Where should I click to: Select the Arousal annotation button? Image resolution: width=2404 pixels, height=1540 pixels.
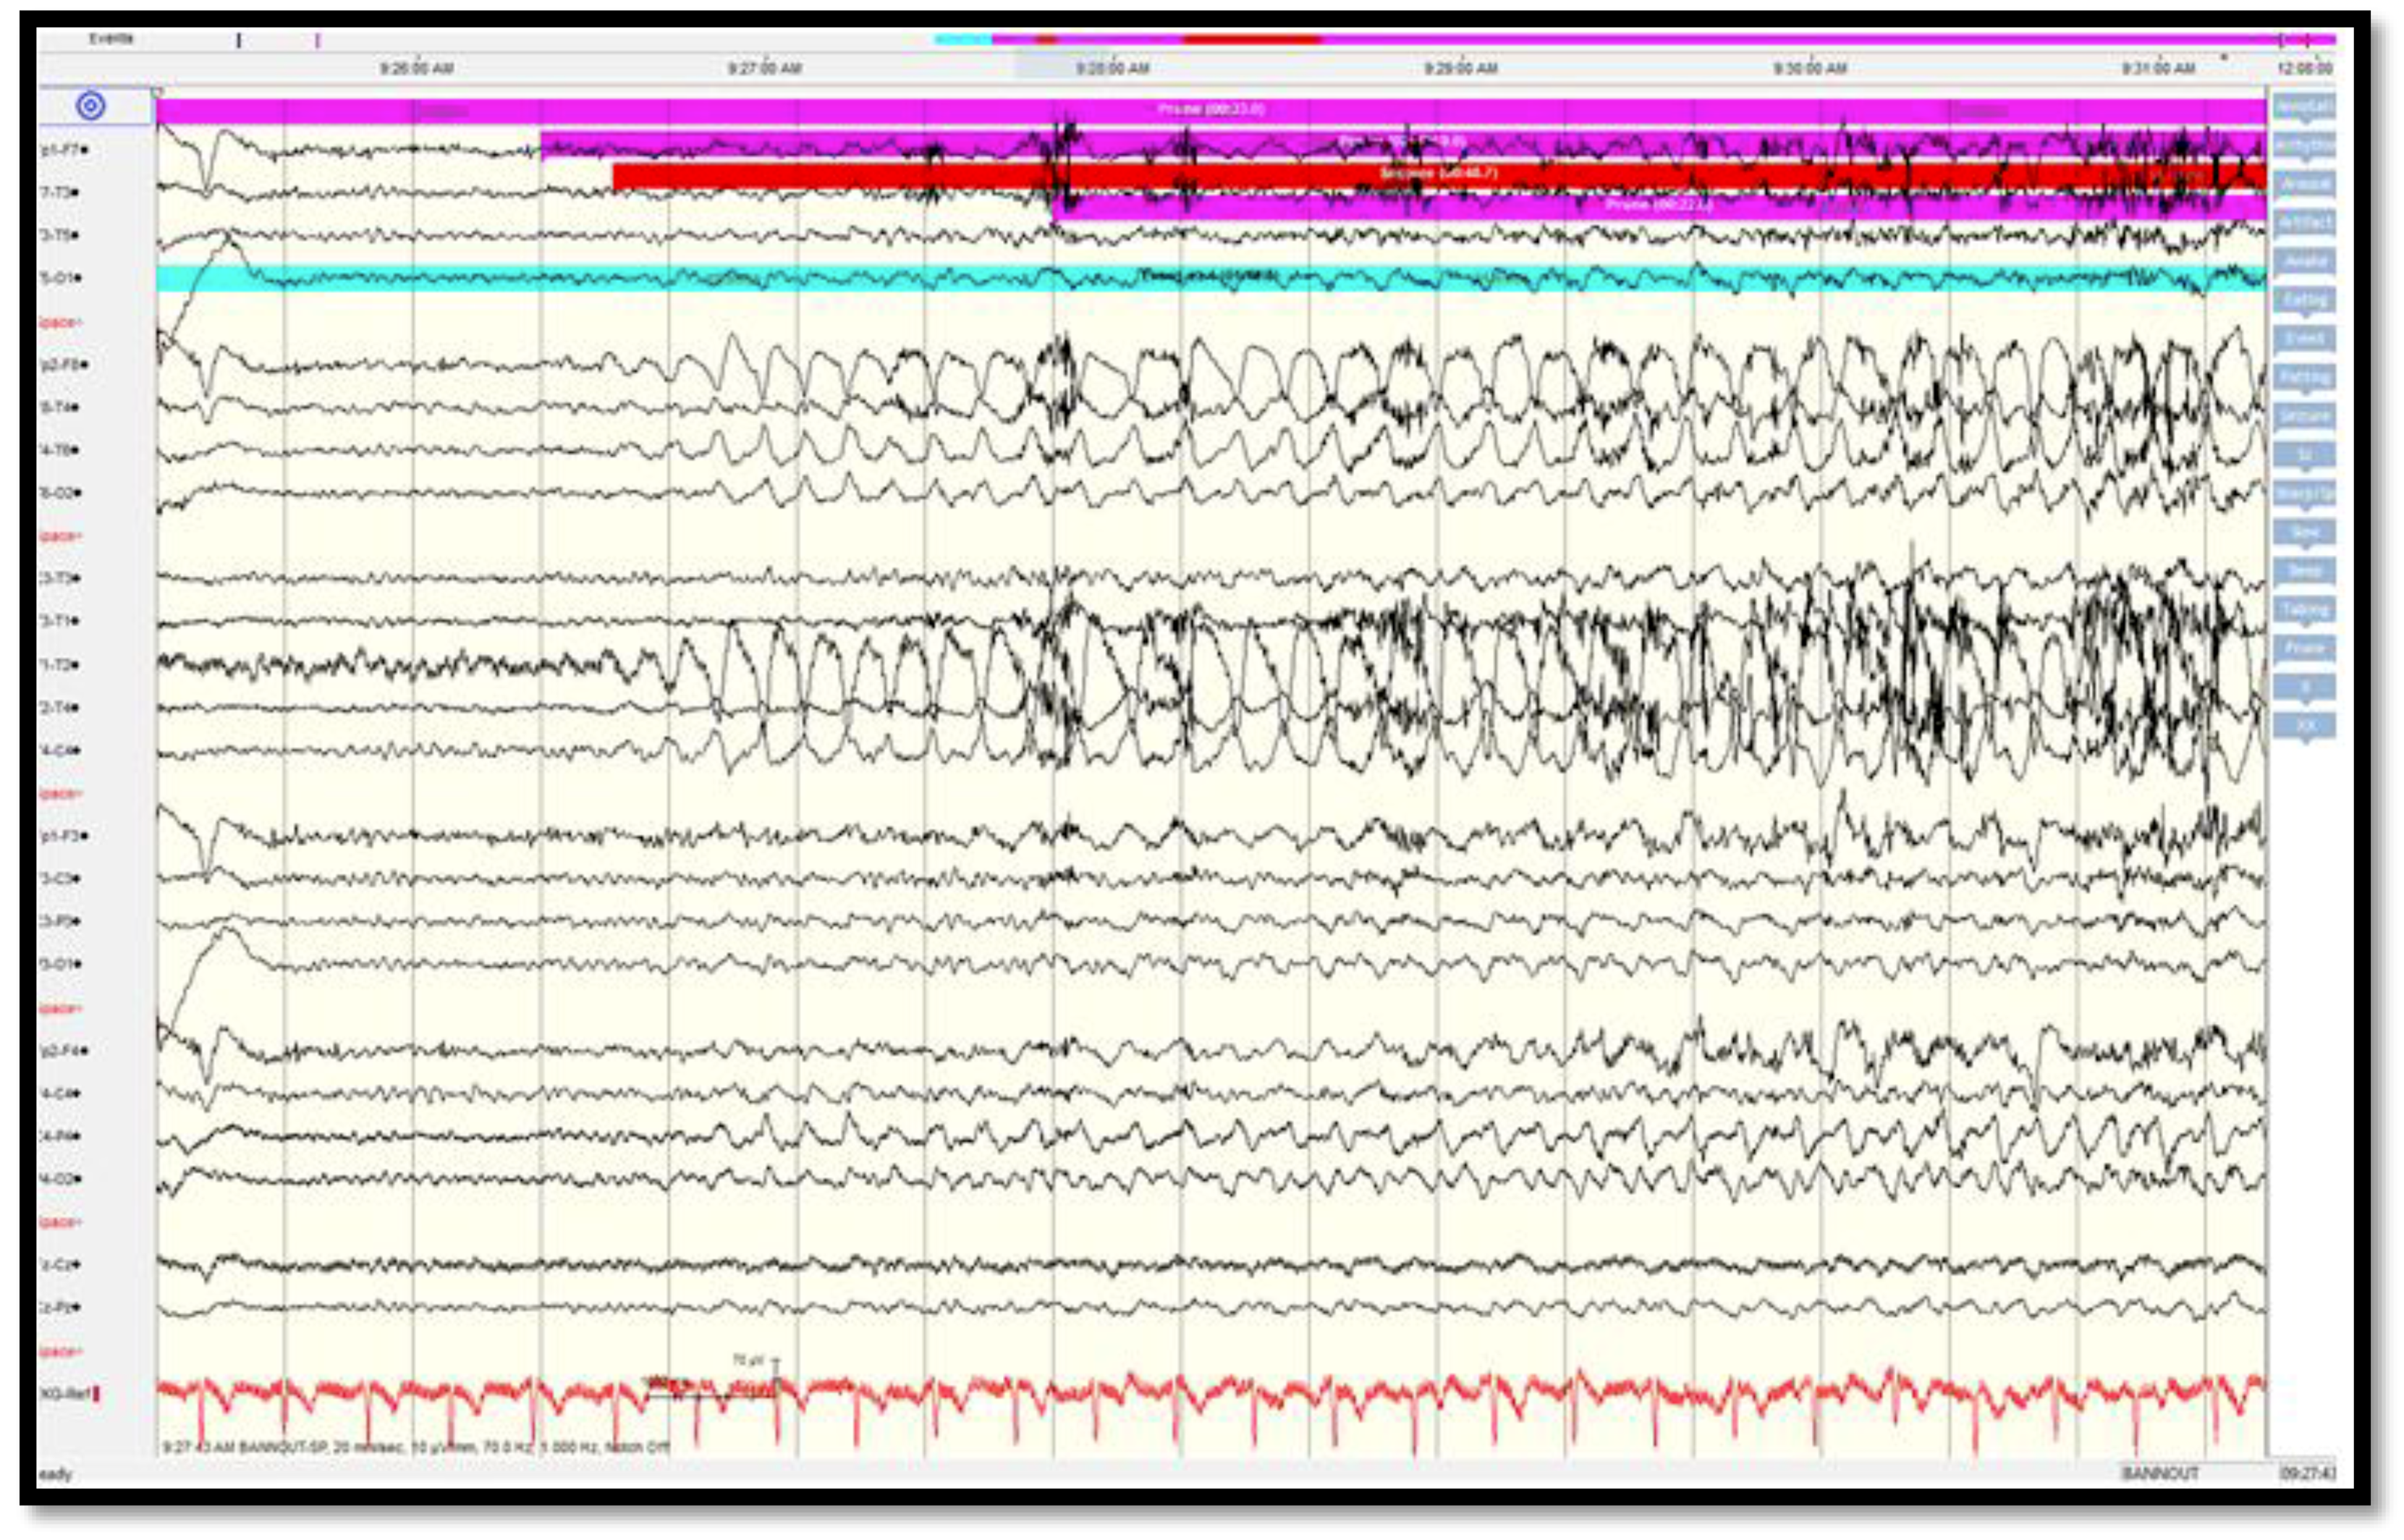tap(2305, 184)
